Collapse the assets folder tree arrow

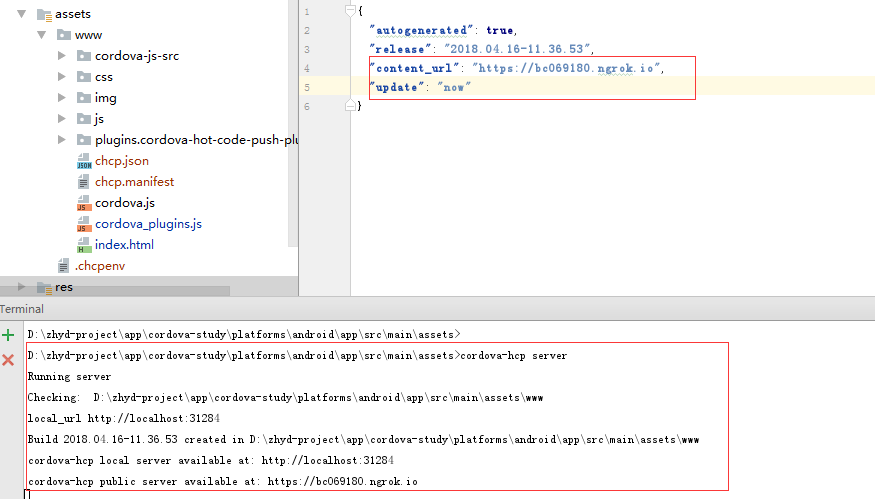[x=22, y=14]
